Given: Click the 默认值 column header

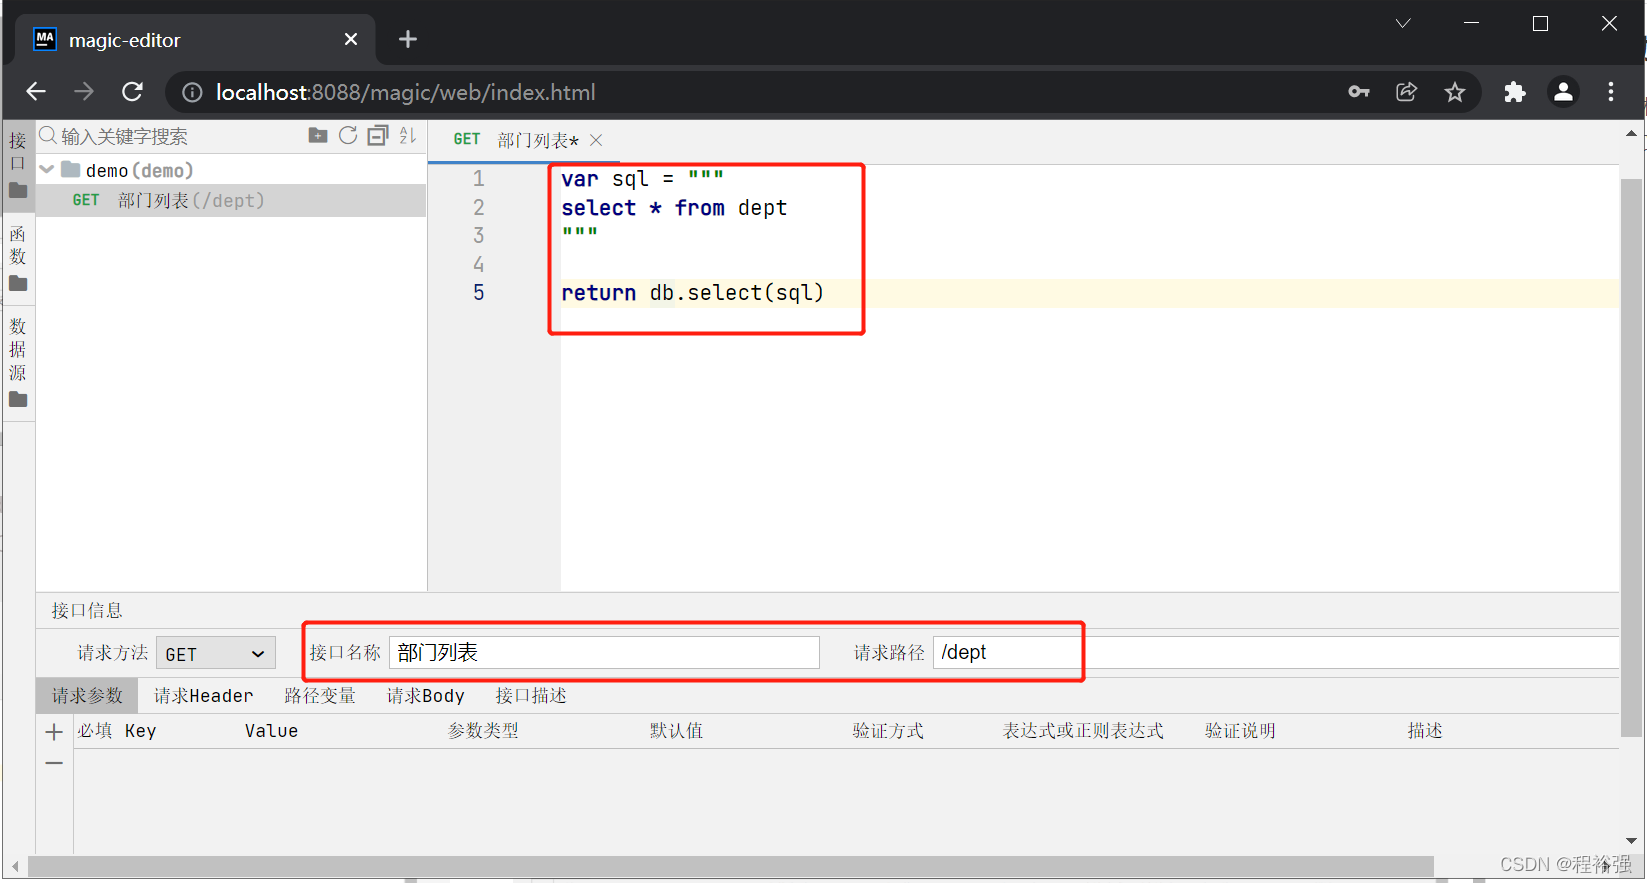Looking at the screenshot, I should pyautogui.click(x=676, y=731).
